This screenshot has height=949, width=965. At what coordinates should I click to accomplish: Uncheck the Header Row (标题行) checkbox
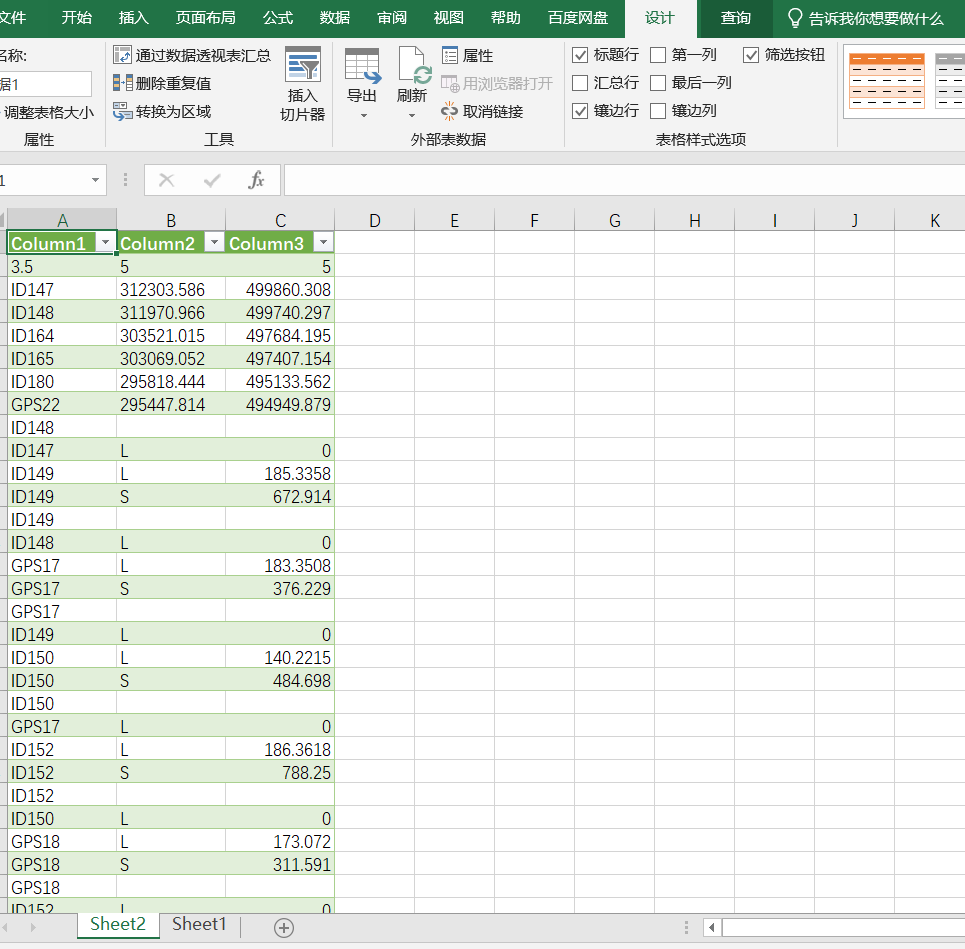click(580, 55)
